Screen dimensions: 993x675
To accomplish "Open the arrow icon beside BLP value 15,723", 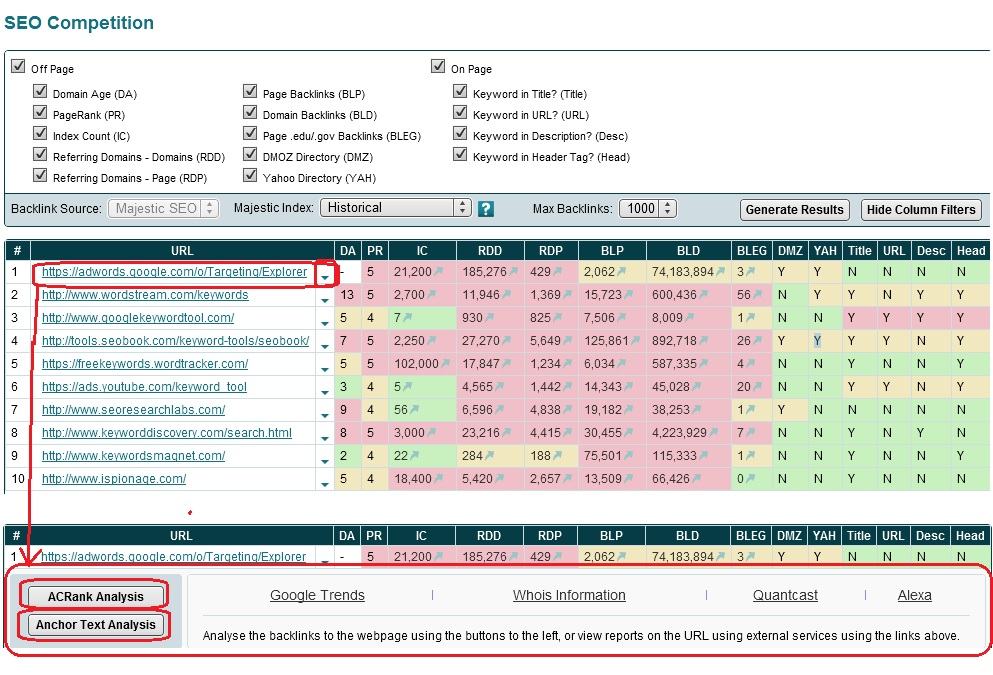I will 629,294.
